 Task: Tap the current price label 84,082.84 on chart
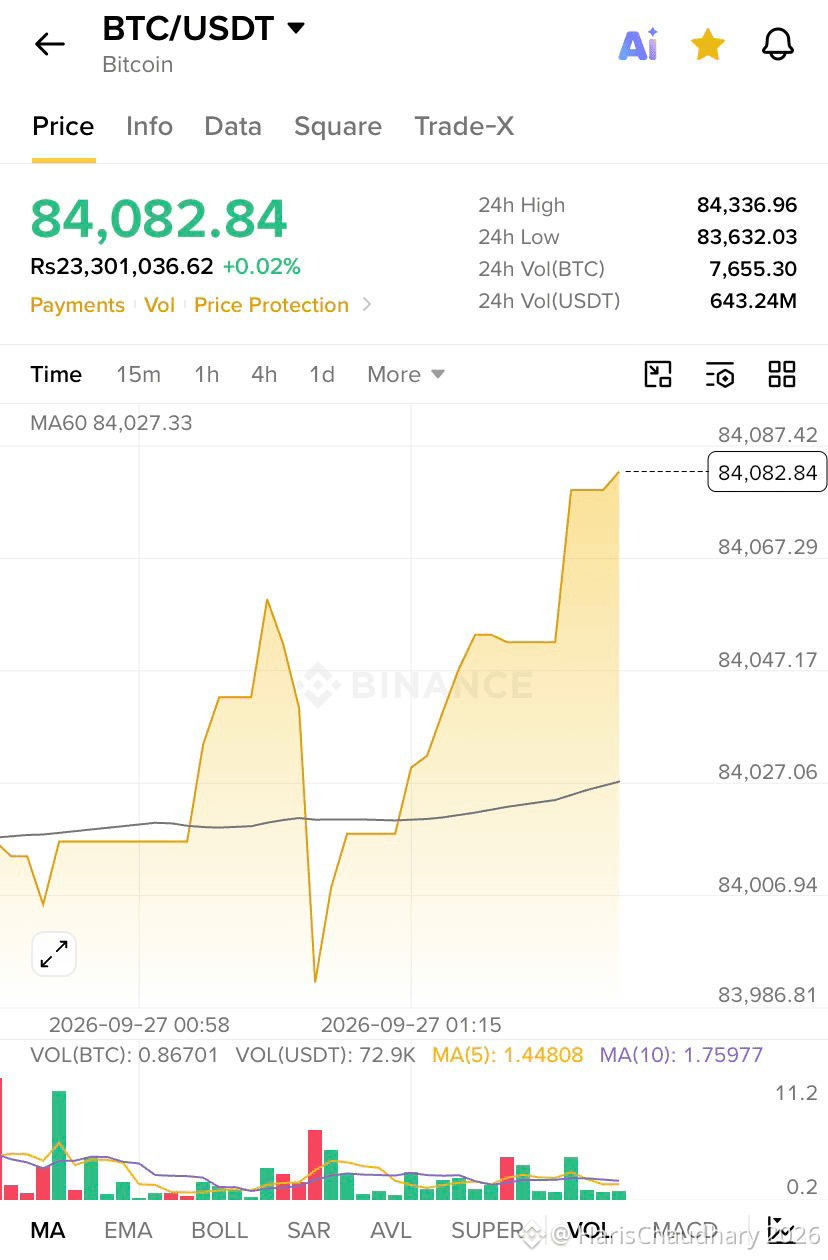coord(768,472)
